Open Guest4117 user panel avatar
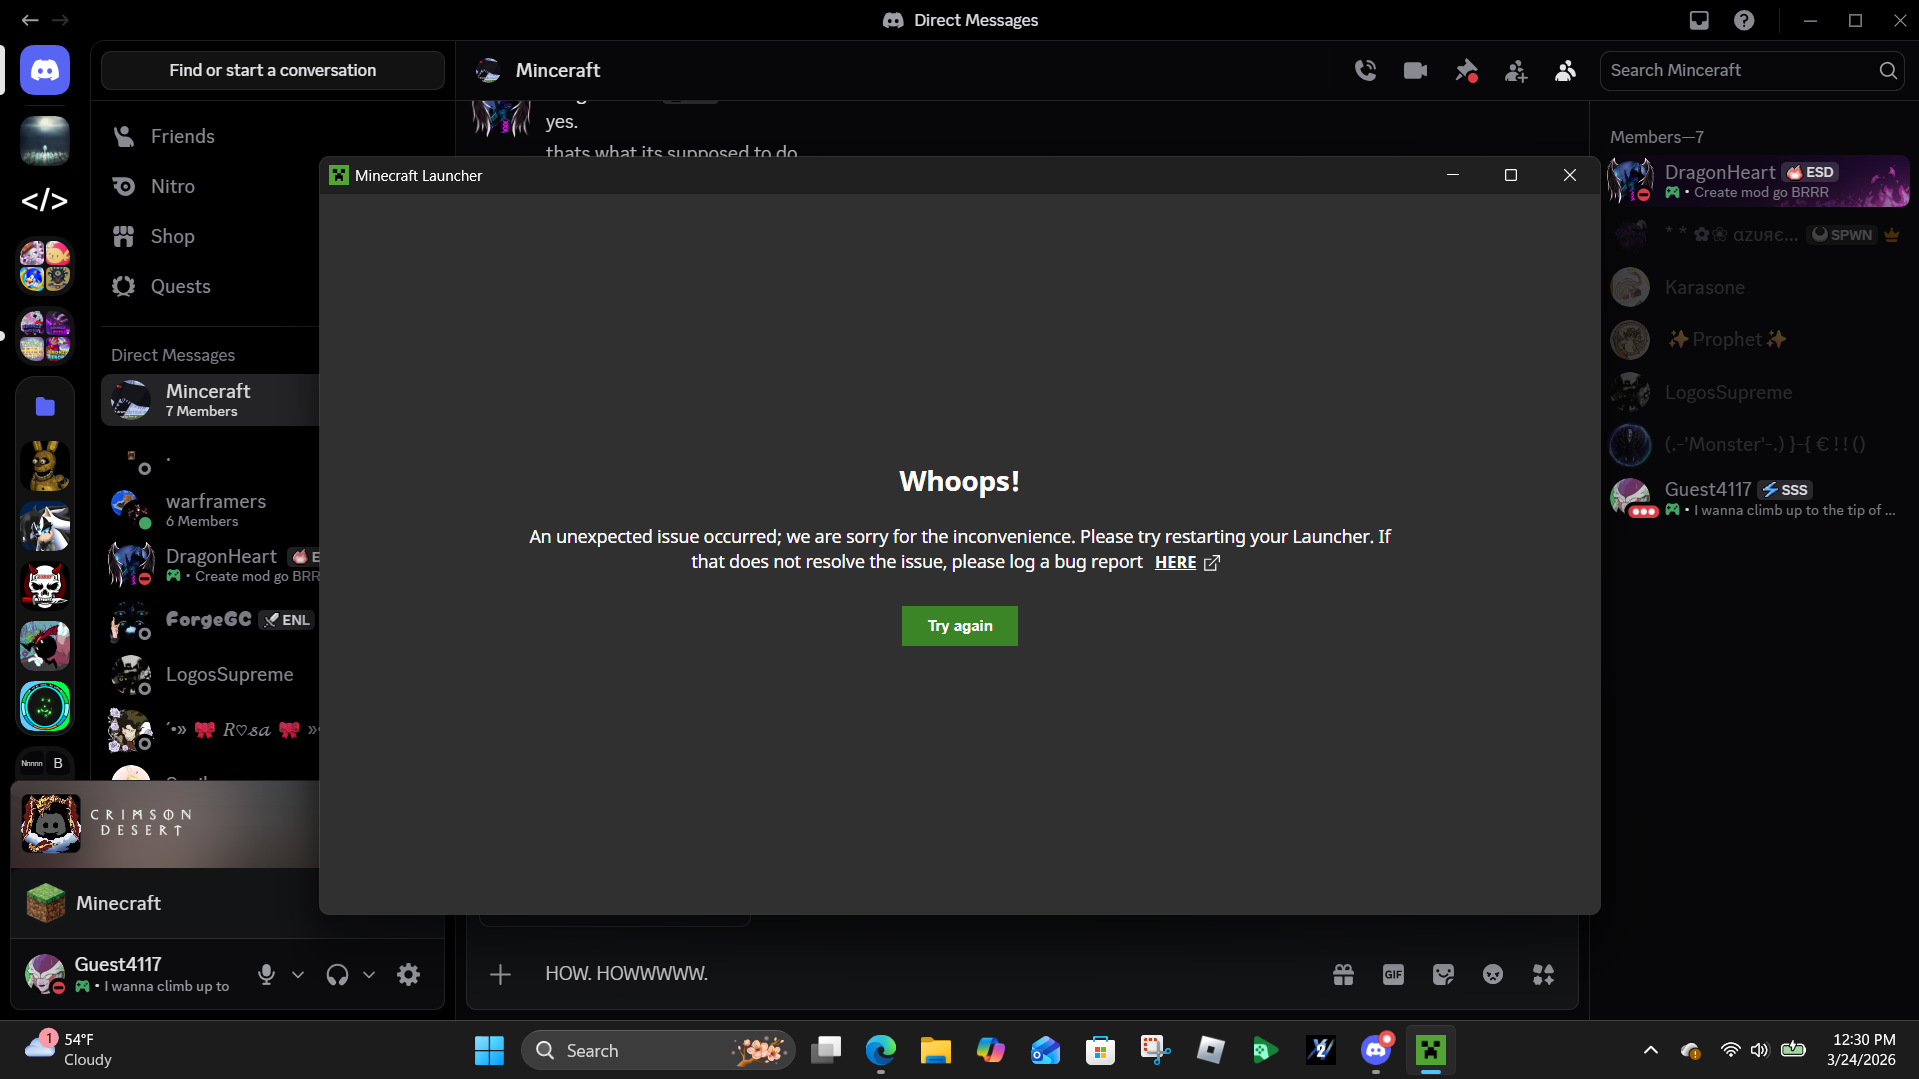This screenshot has width=1919, height=1079. pos(45,973)
